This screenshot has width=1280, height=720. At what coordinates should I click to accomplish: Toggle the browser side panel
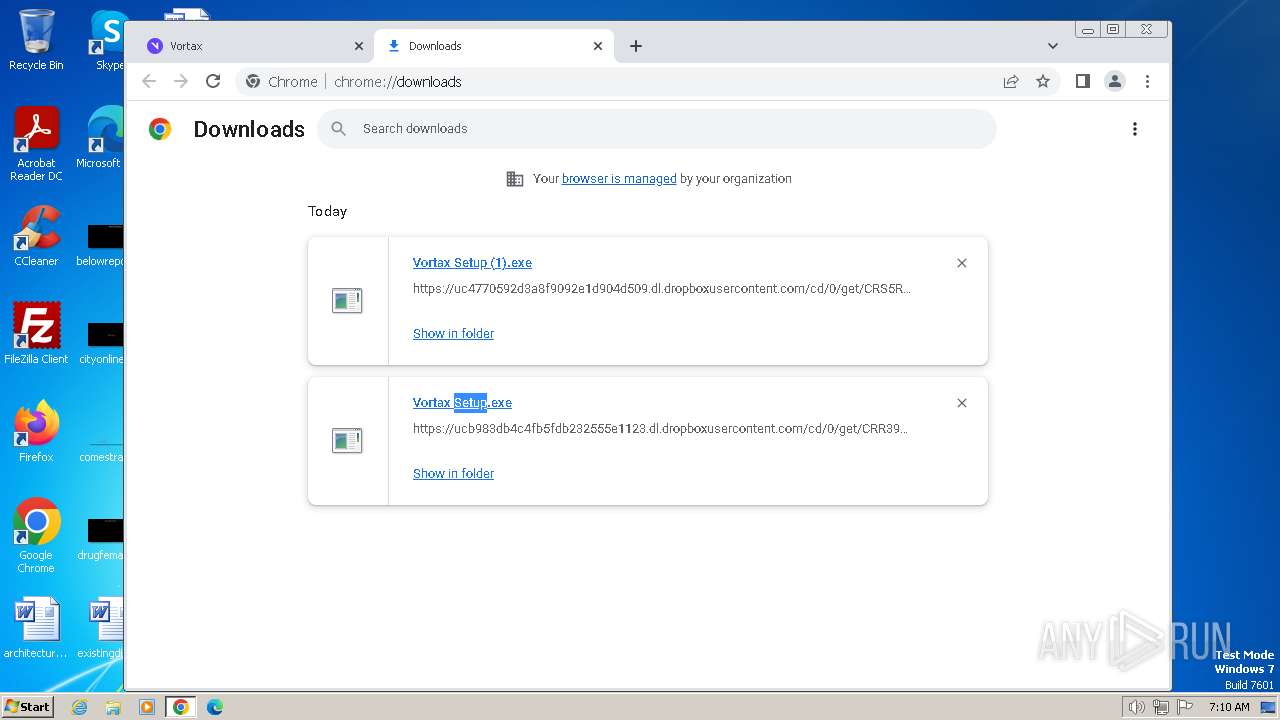pyautogui.click(x=1082, y=82)
